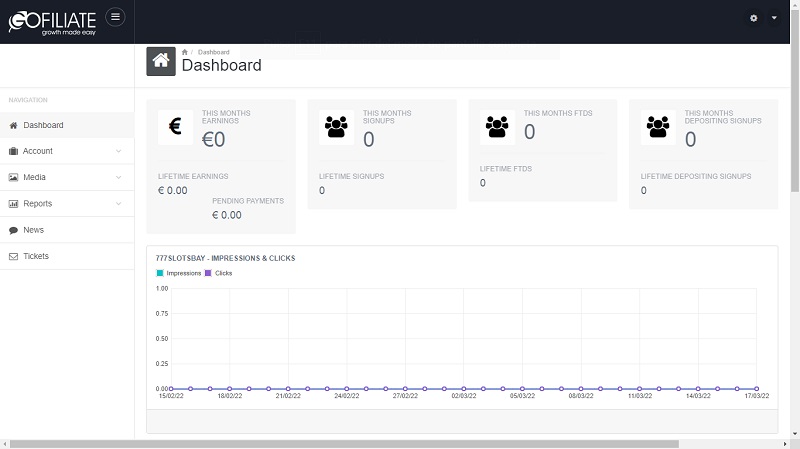This screenshot has height=449, width=800.
Task: Toggle the Impressions legend swatch
Action: (160, 273)
